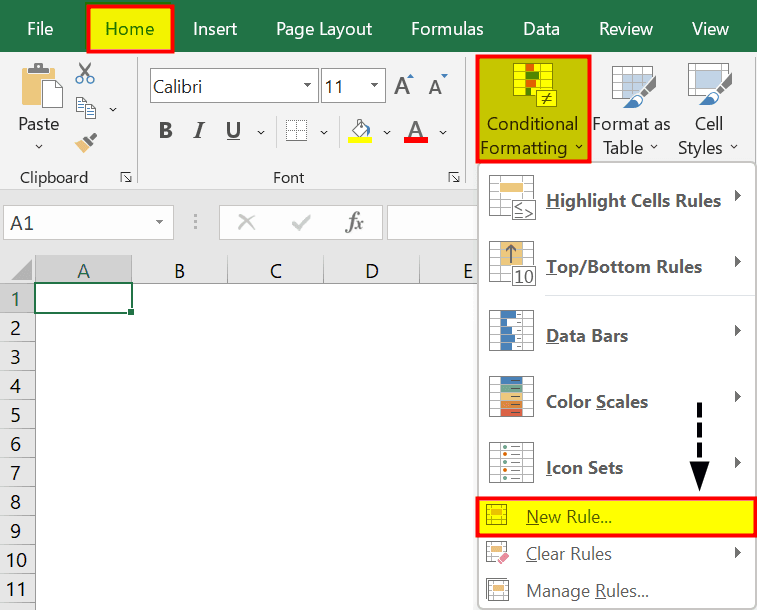This screenshot has width=757, height=610.
Task: Open Highlight Cells Rules submenu
Action: point(616,199)
